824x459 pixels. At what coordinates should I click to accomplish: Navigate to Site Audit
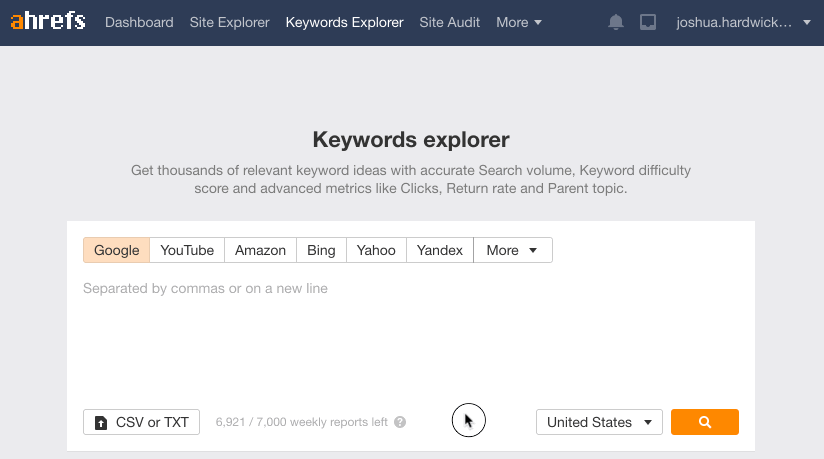point(449,22)
